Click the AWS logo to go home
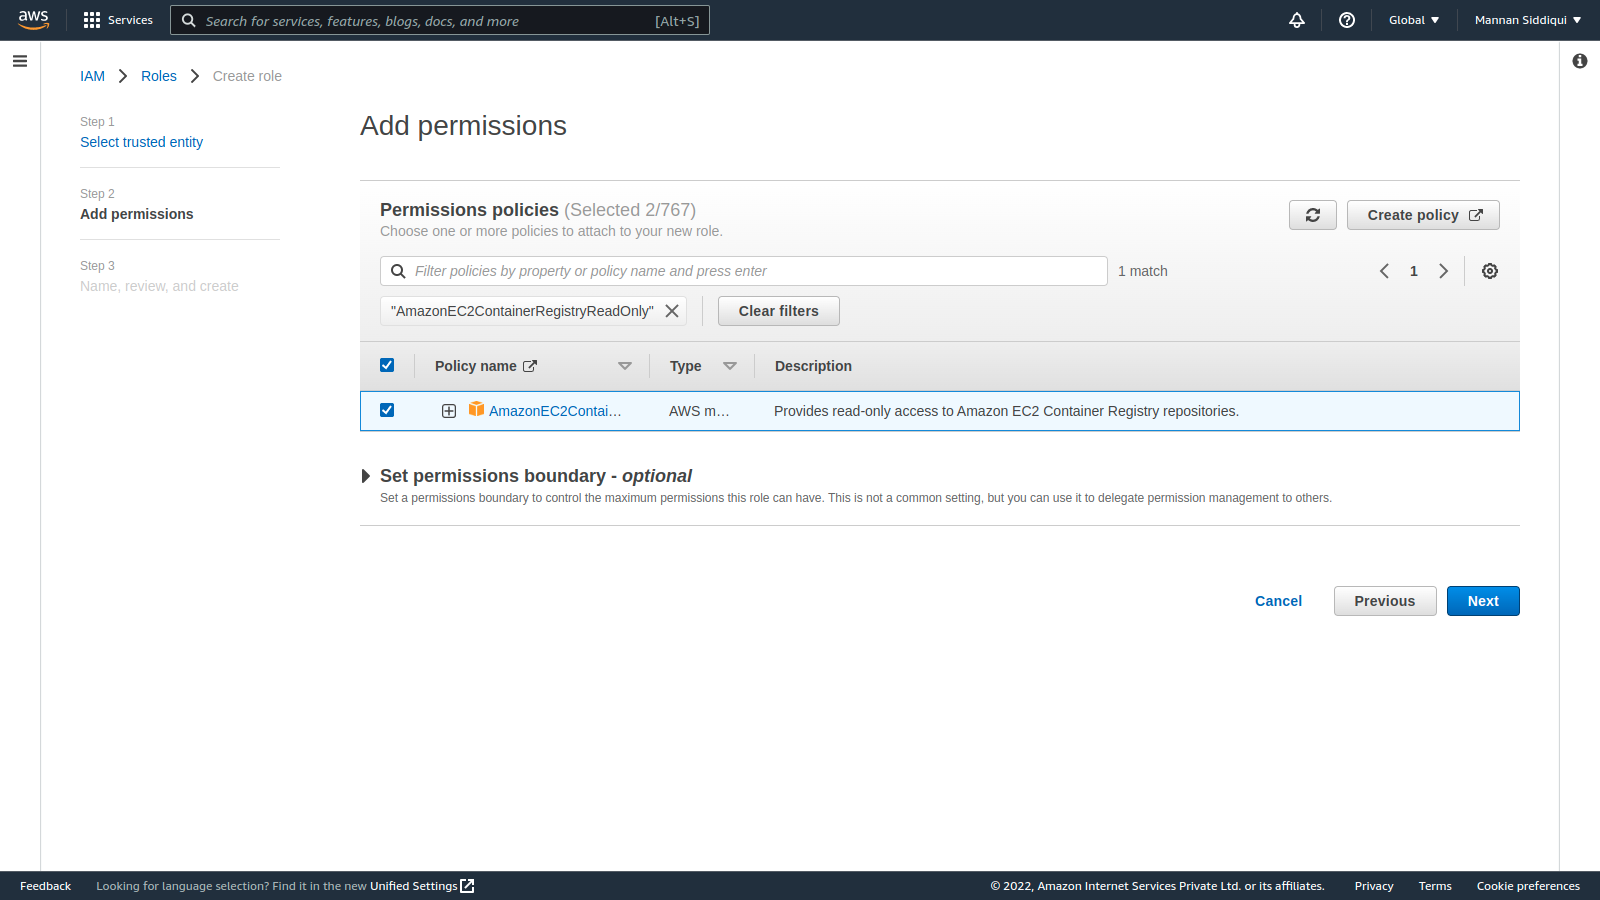 coord(33,19)
